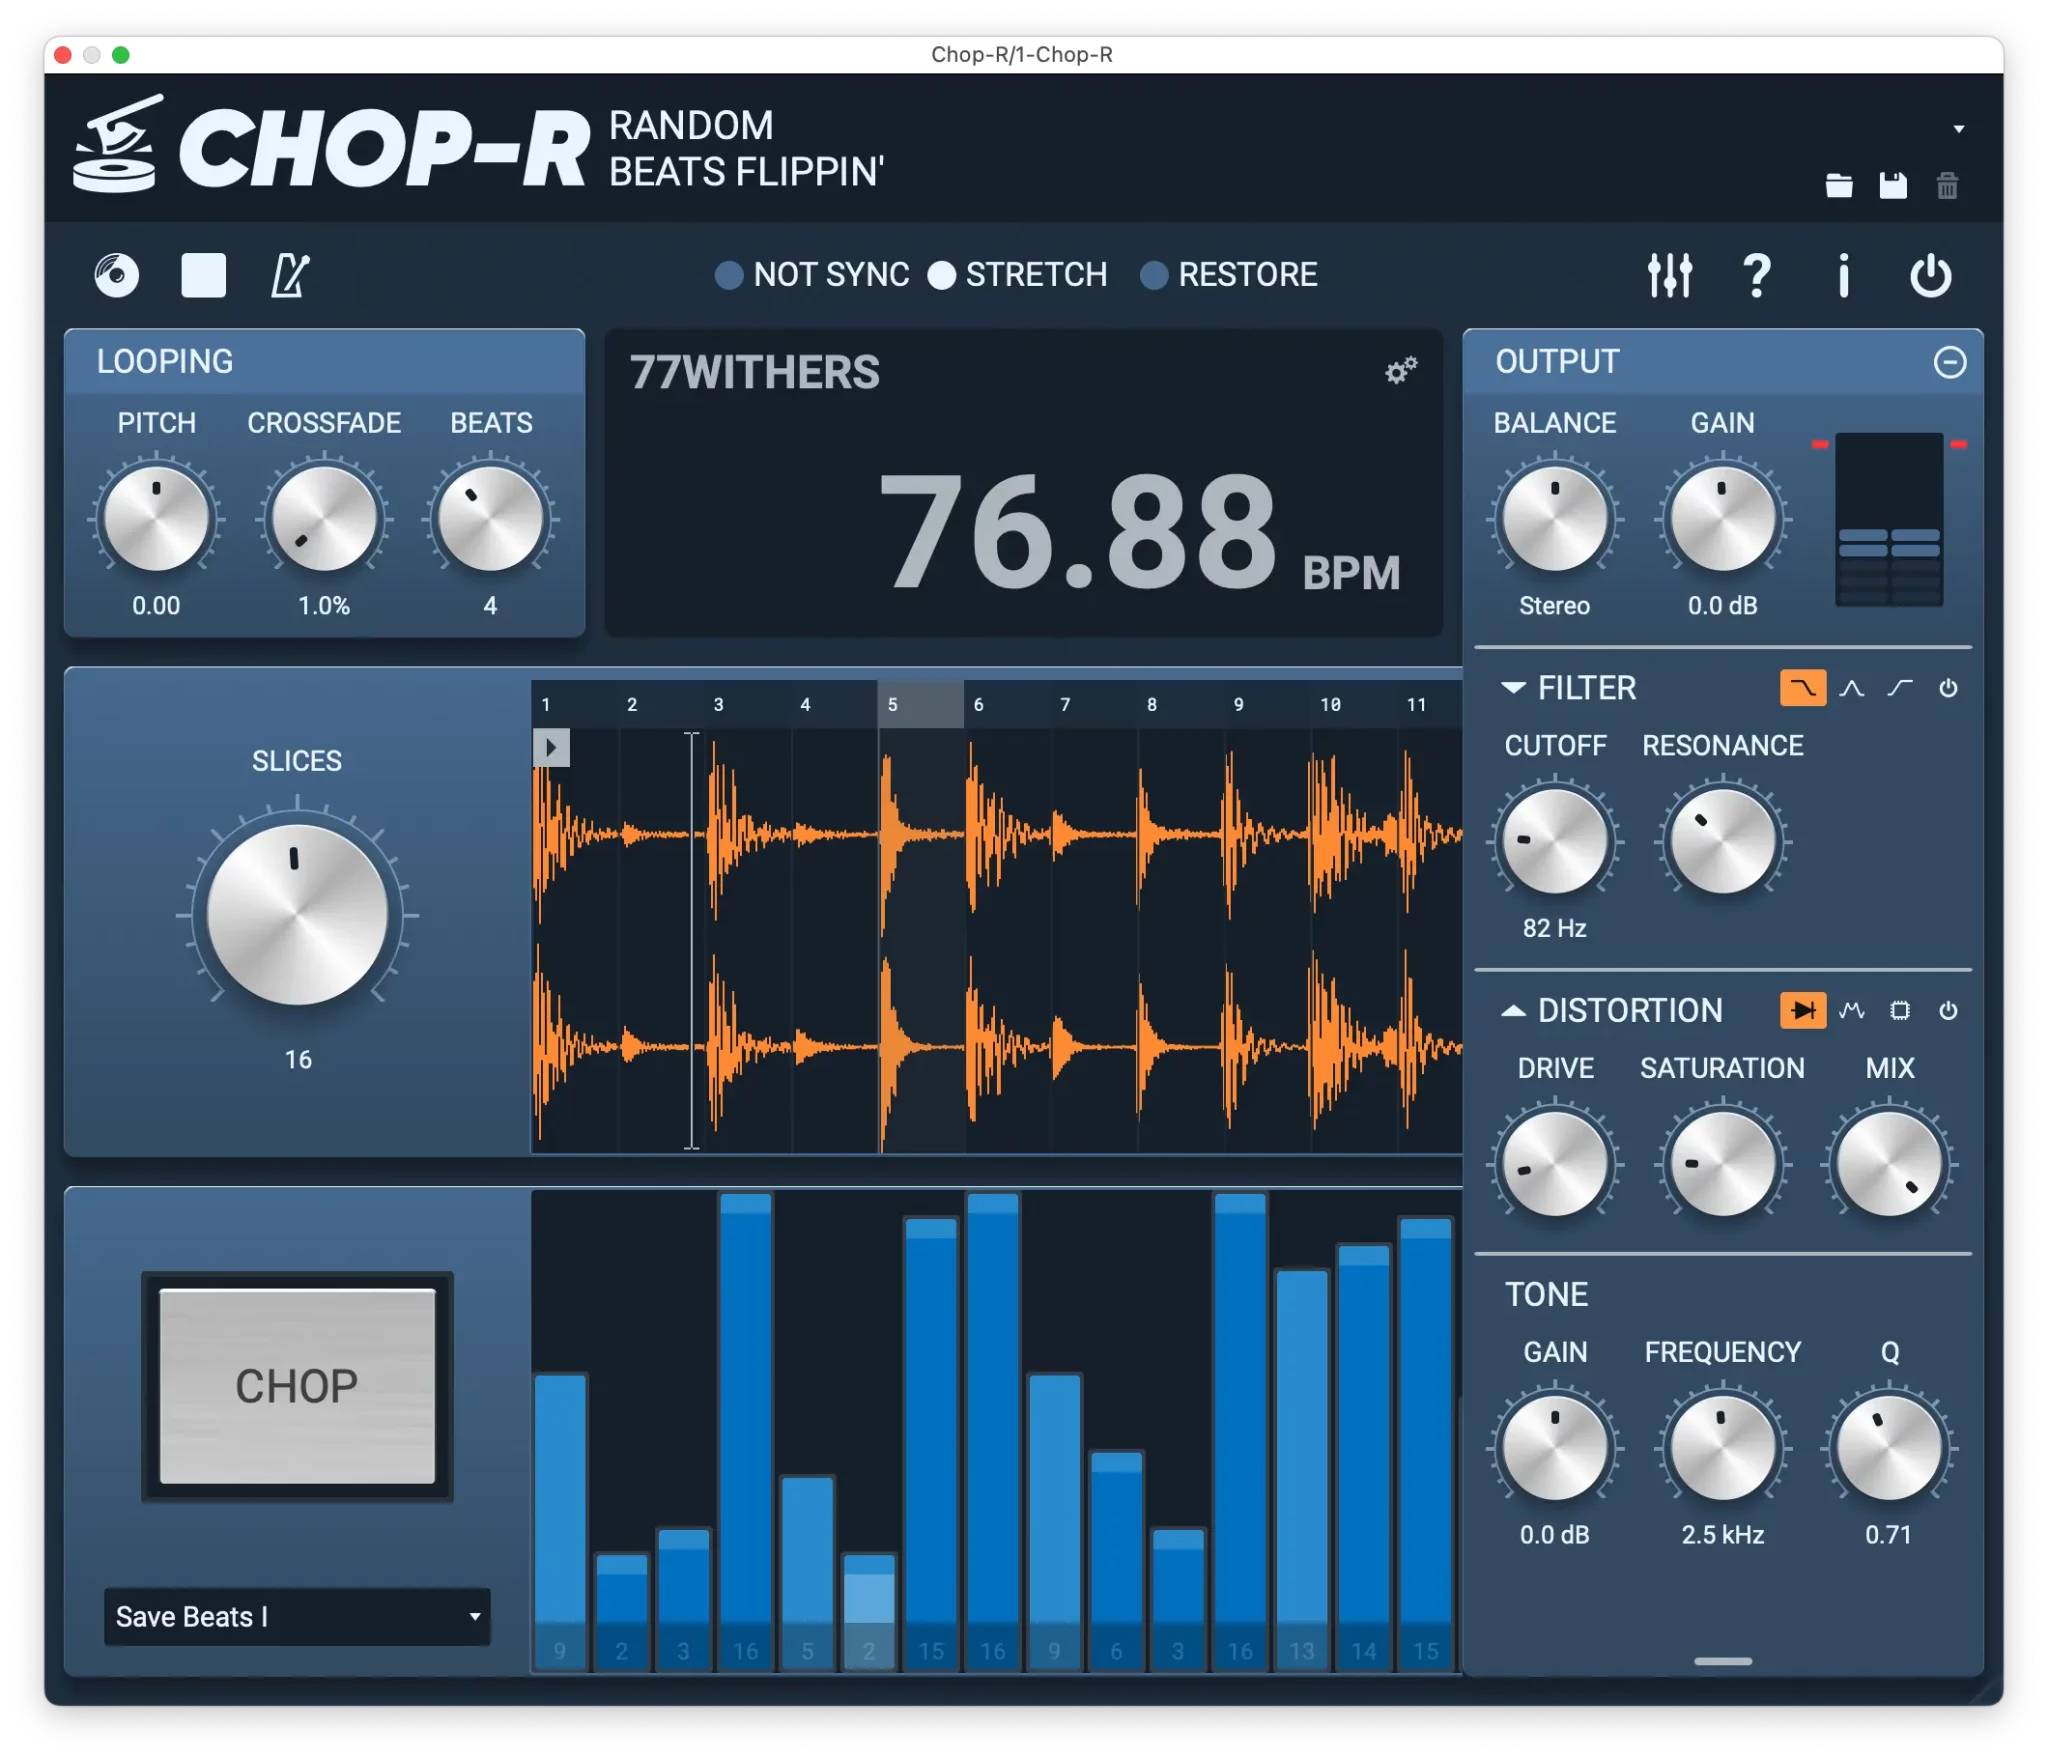Click the BALANCE knob

1554,519
